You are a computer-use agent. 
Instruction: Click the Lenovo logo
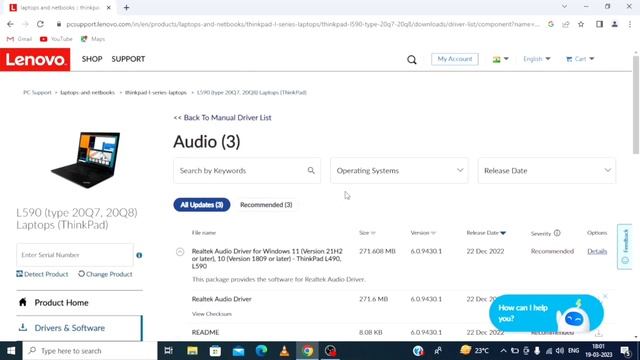35,60
